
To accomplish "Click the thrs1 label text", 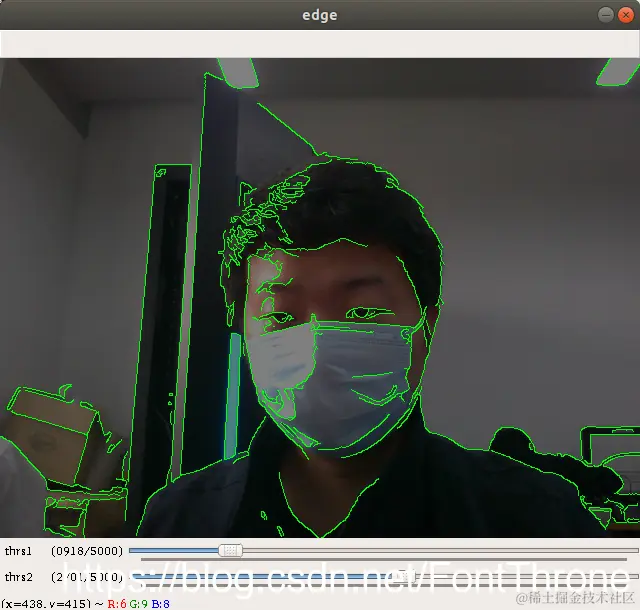I will click(x=18, y=551).
